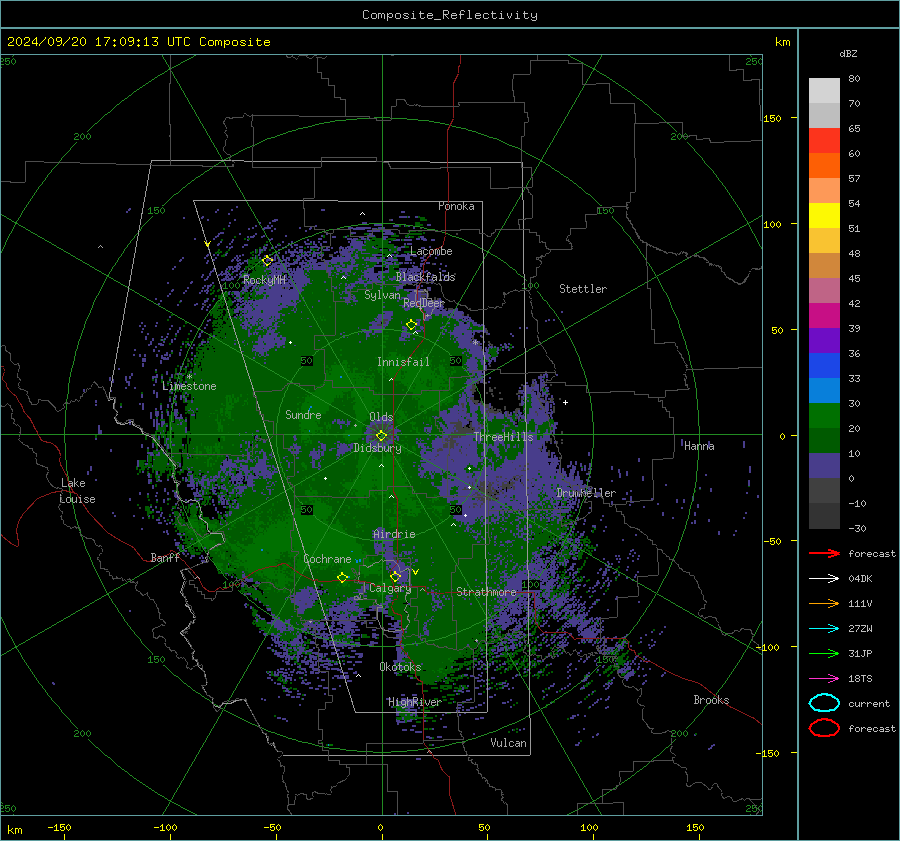Click the orange 111V arrow legend icon

click(x=824, y=603)
